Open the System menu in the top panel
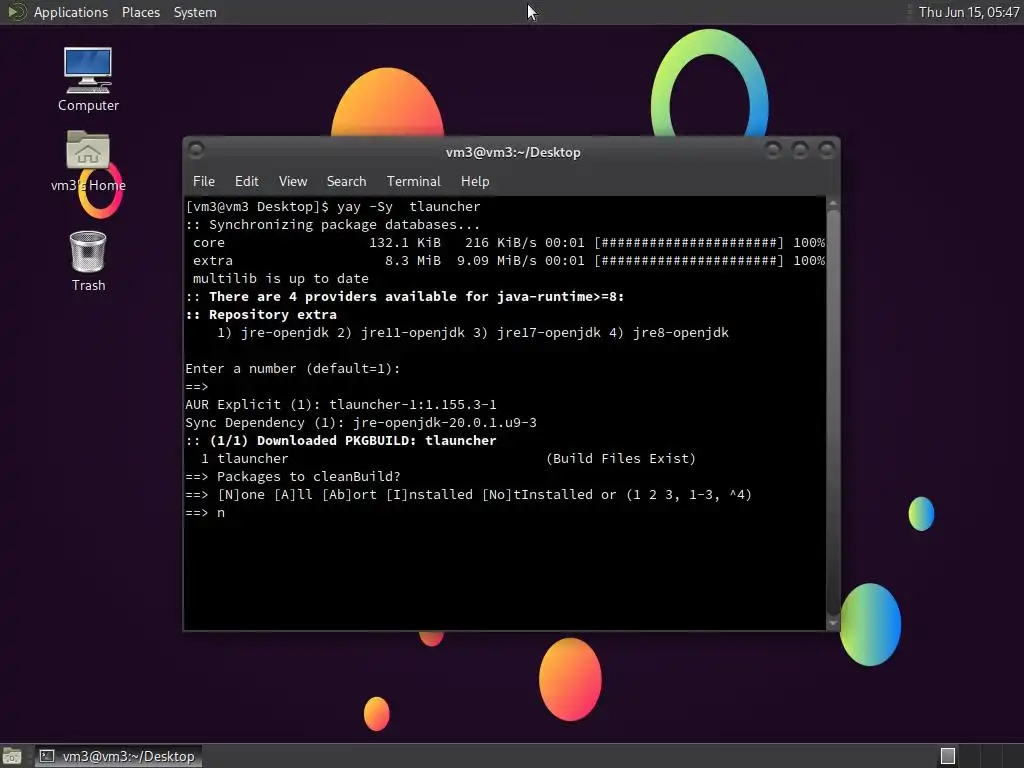The width and height of the screenshot is (1024, 768). 195,12
